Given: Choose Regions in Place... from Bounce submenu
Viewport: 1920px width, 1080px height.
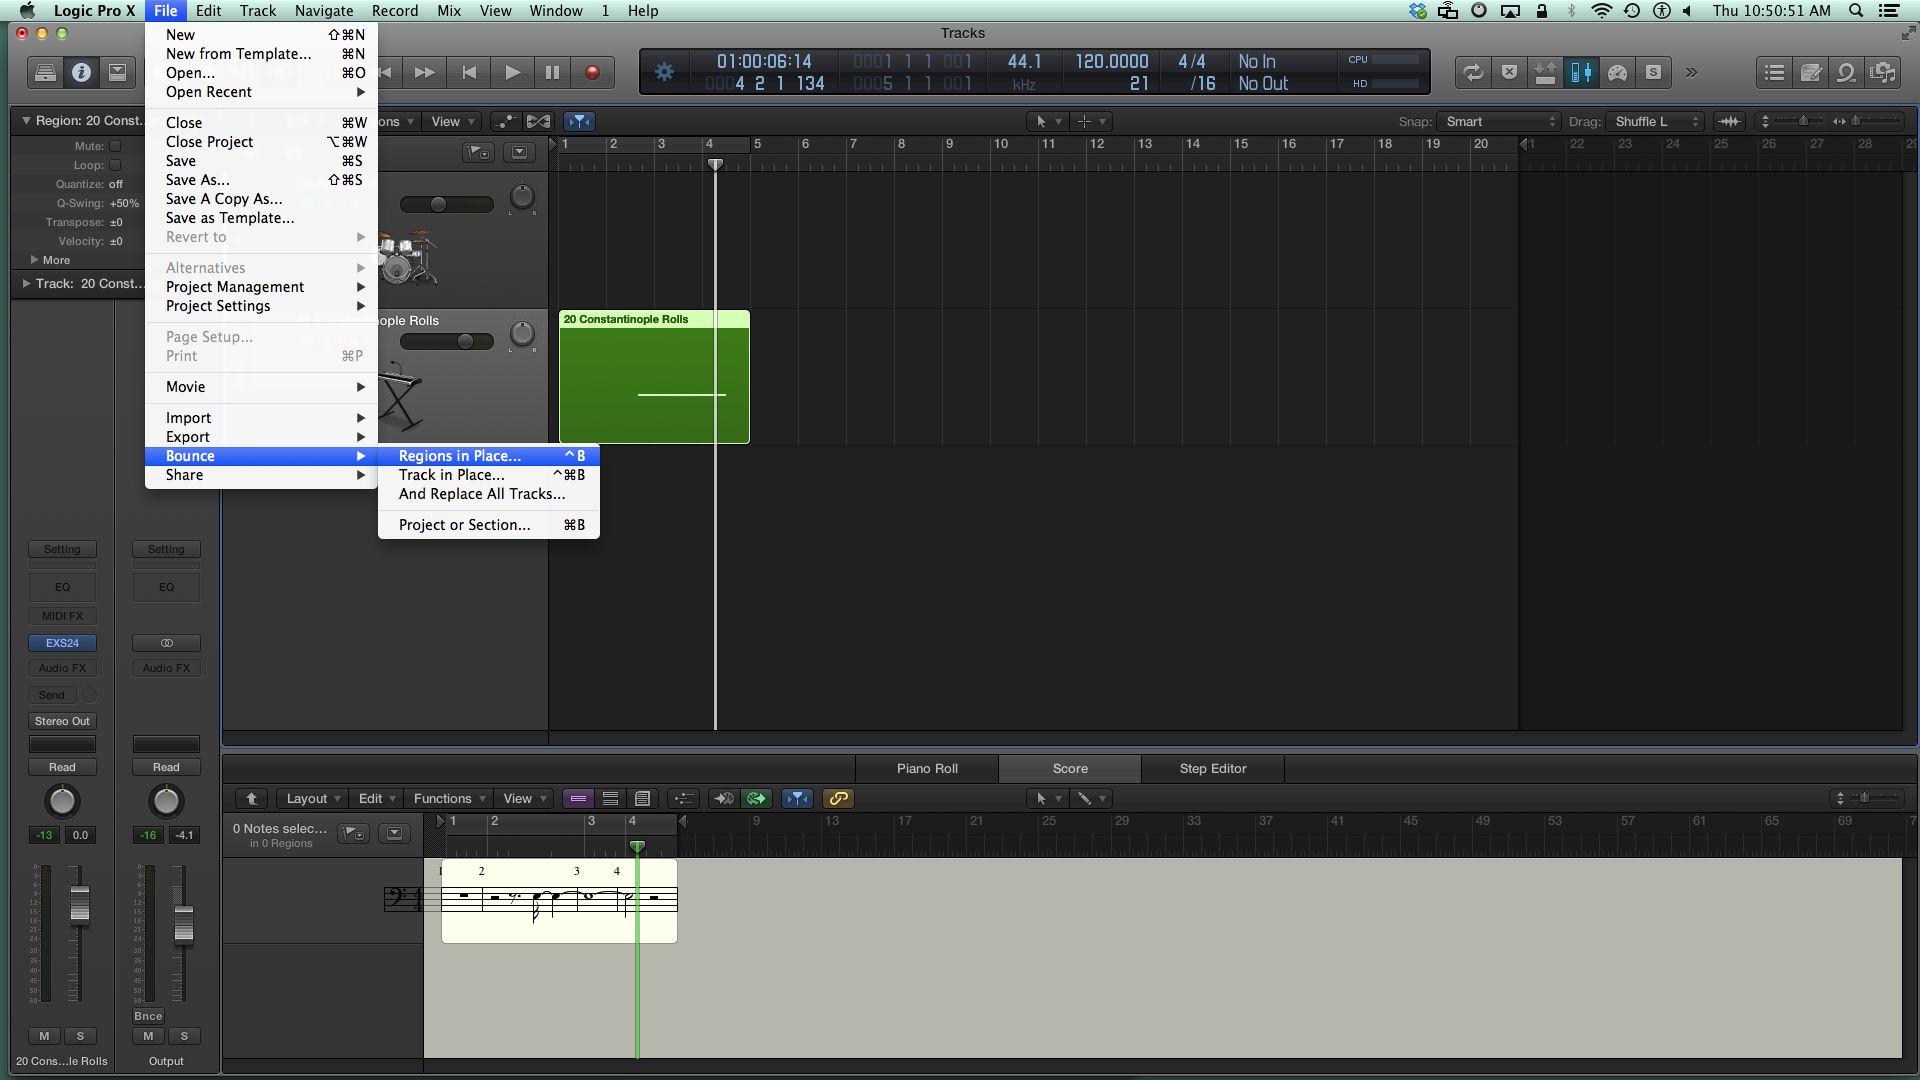Looking at the screenshot, I should 489,456.
